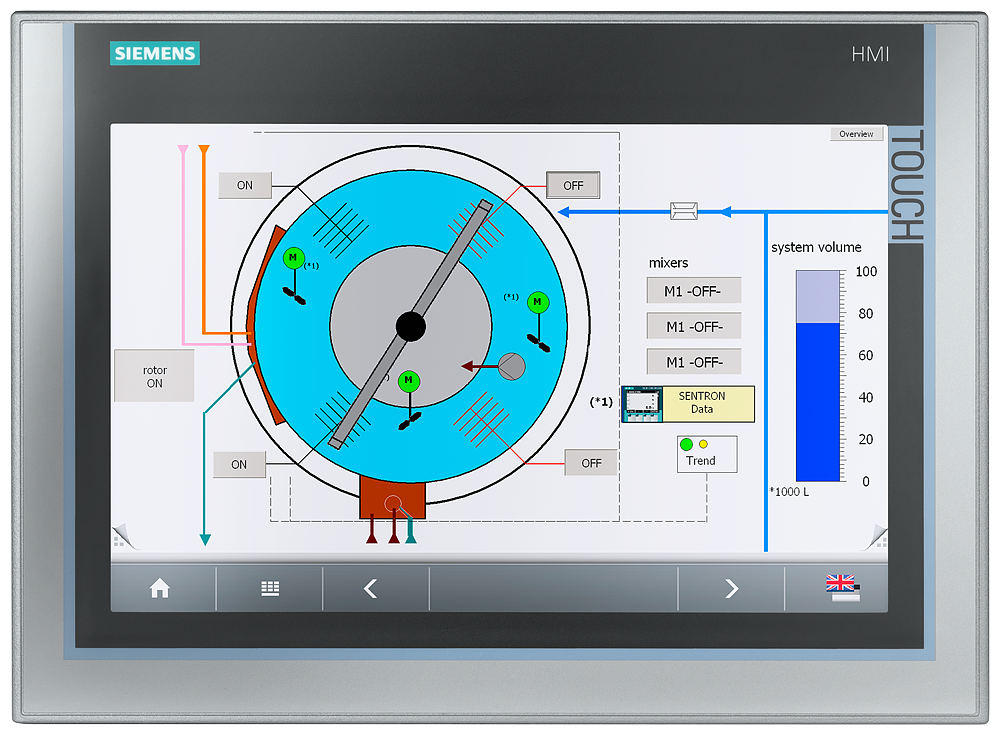Toggle the rotor ON switch

[154, 375]
